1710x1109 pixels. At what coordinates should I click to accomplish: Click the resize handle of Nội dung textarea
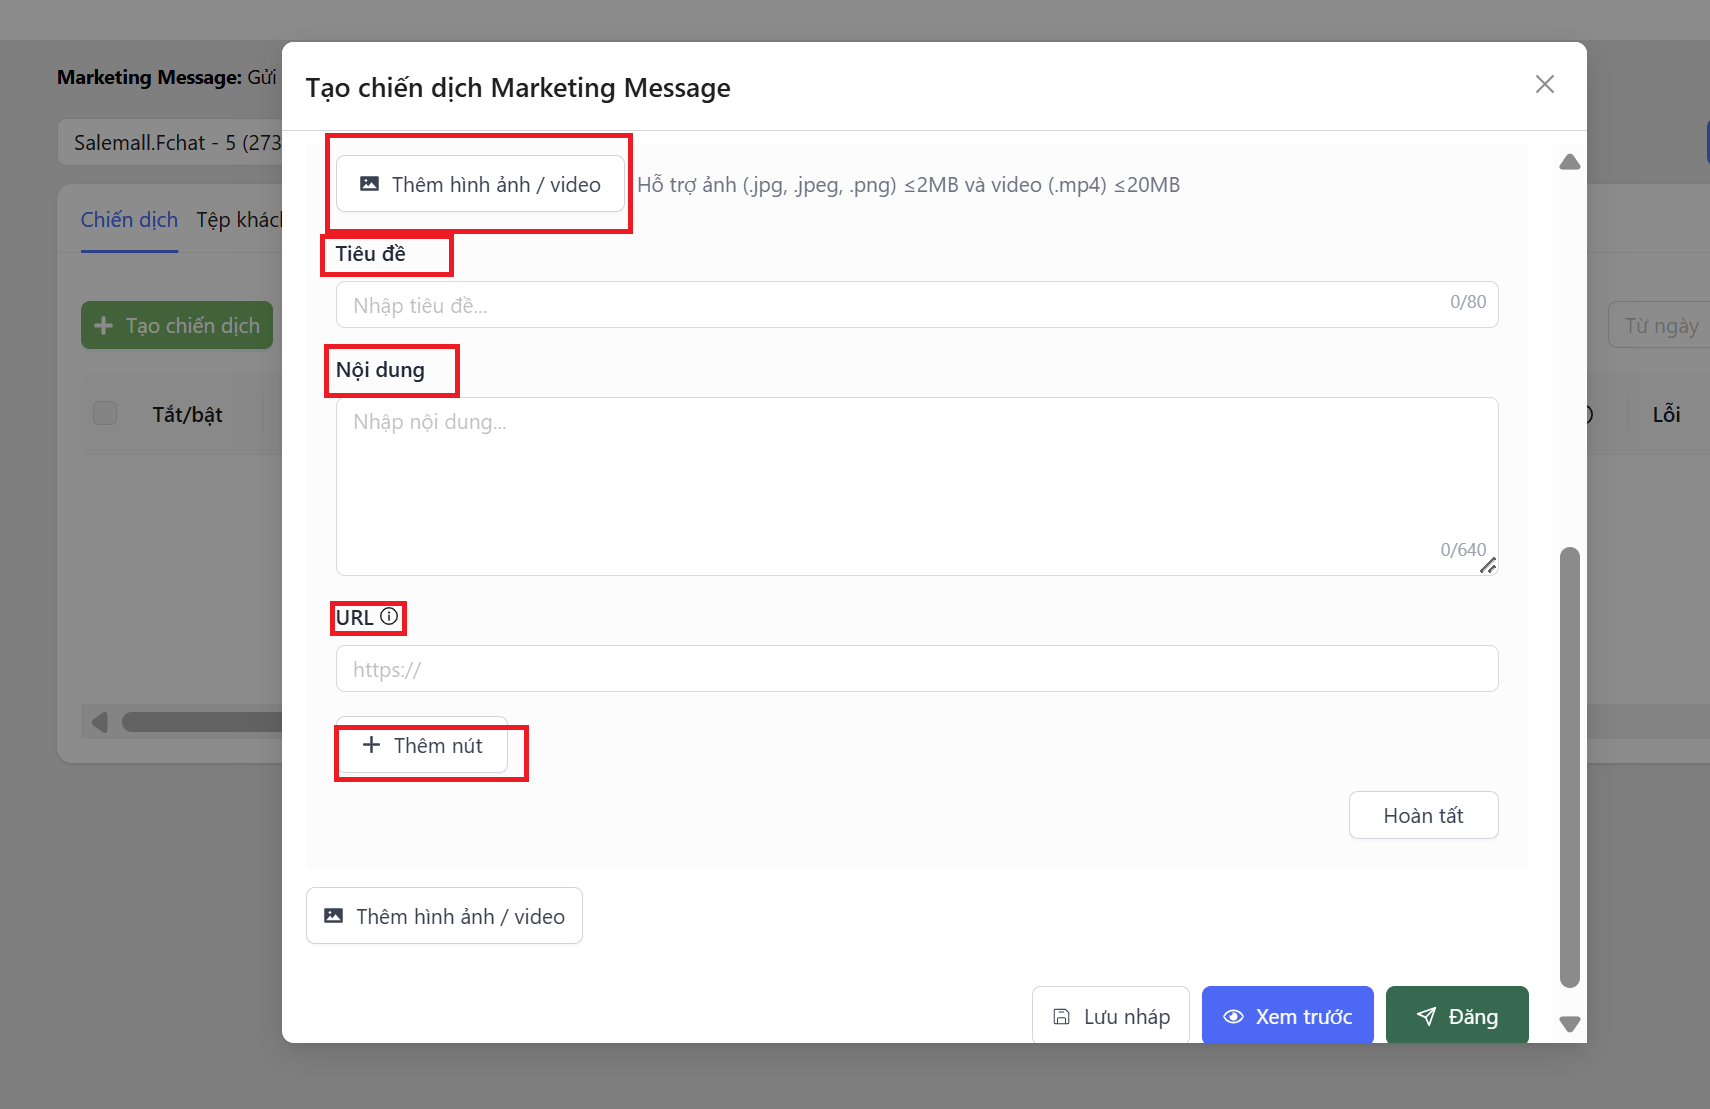coord(1488,566)
